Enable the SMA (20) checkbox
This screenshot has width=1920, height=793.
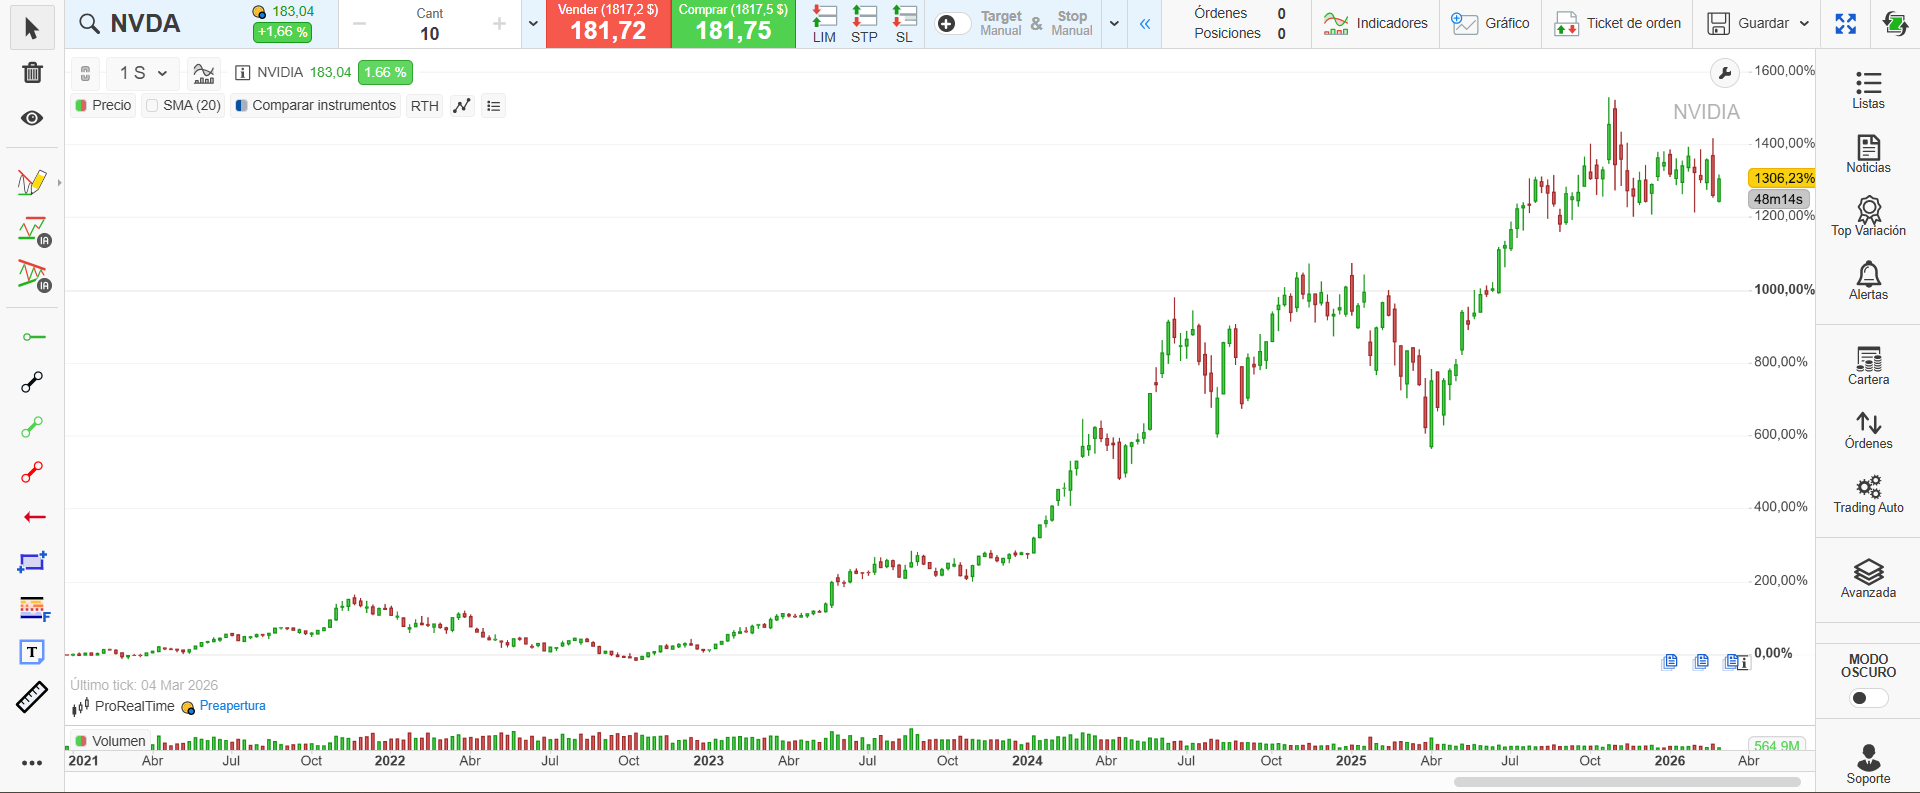pyautogui.click(x=152, y=106)
